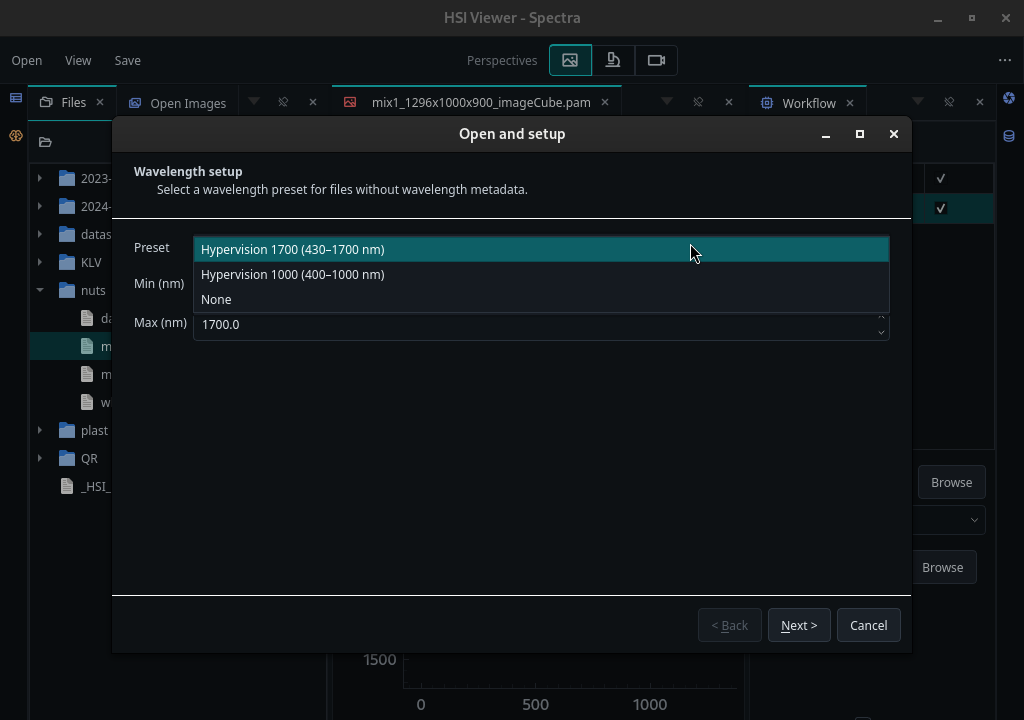Close the Workflow tab

[x=850, y=103]
